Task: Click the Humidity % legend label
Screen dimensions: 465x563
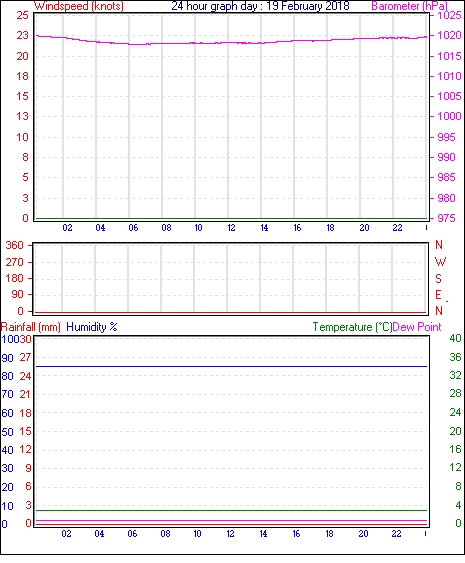Action: [x=92, y=327]
